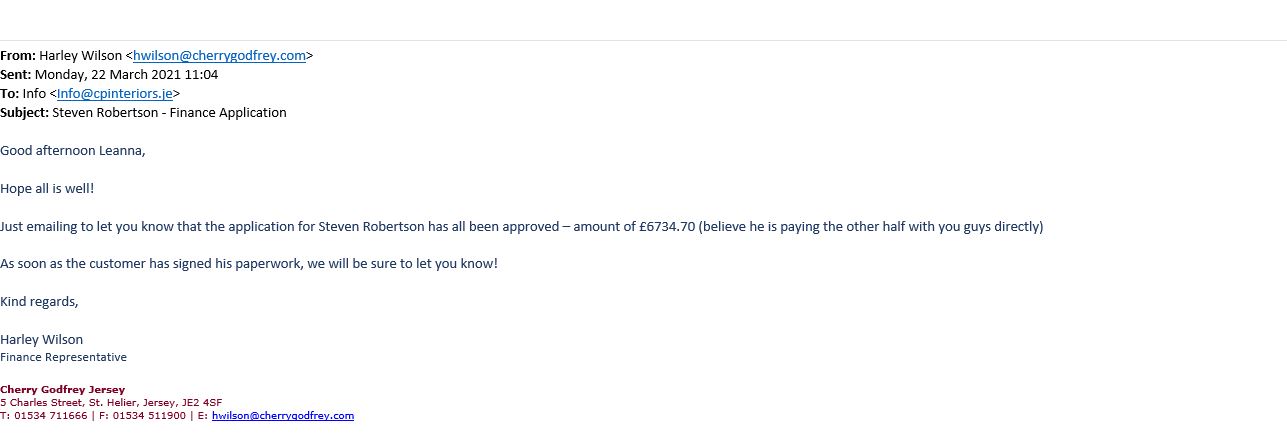Image resolution: width=1287 pixels, height=438 pixels.
Task: Click the bold "From:" header label
Action: (17, 56)
